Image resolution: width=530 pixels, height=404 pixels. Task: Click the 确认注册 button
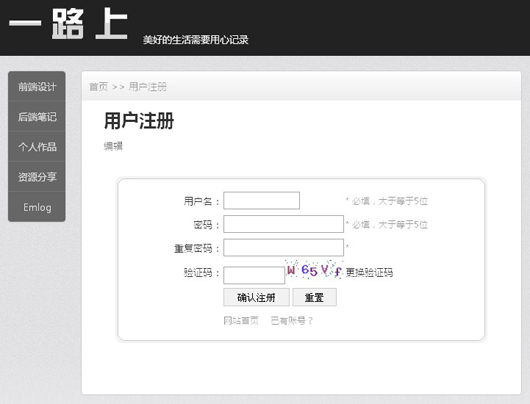[256, 297]
